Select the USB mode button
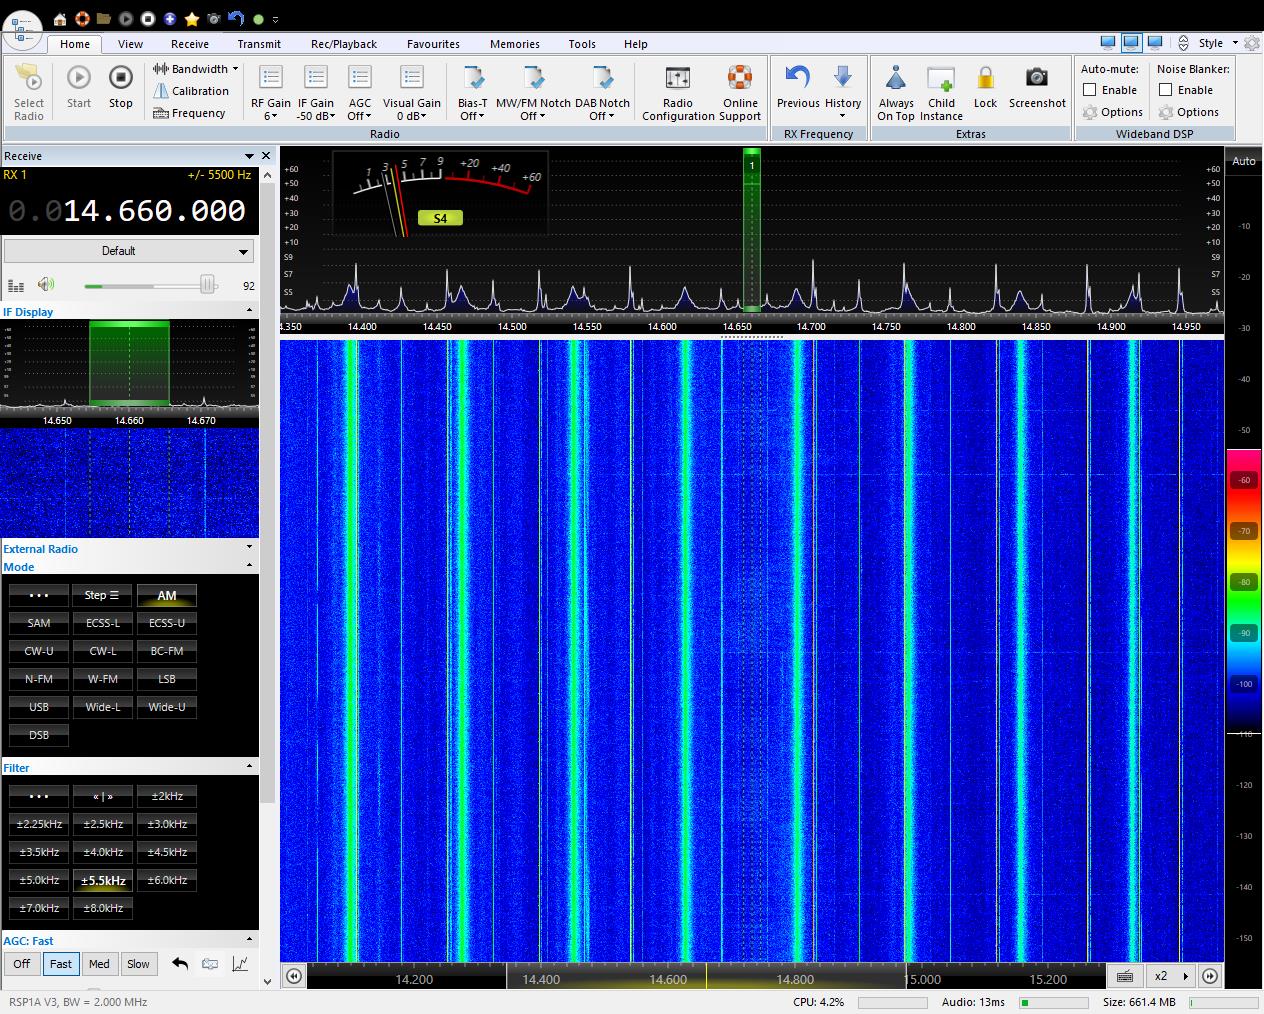Screen dimensions: 1264x1014 [39, 707]
